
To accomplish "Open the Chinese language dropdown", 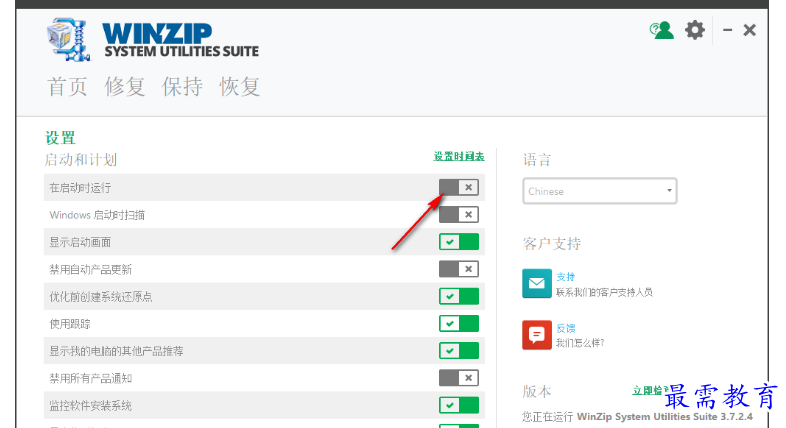I will click(x=600, y=191).
